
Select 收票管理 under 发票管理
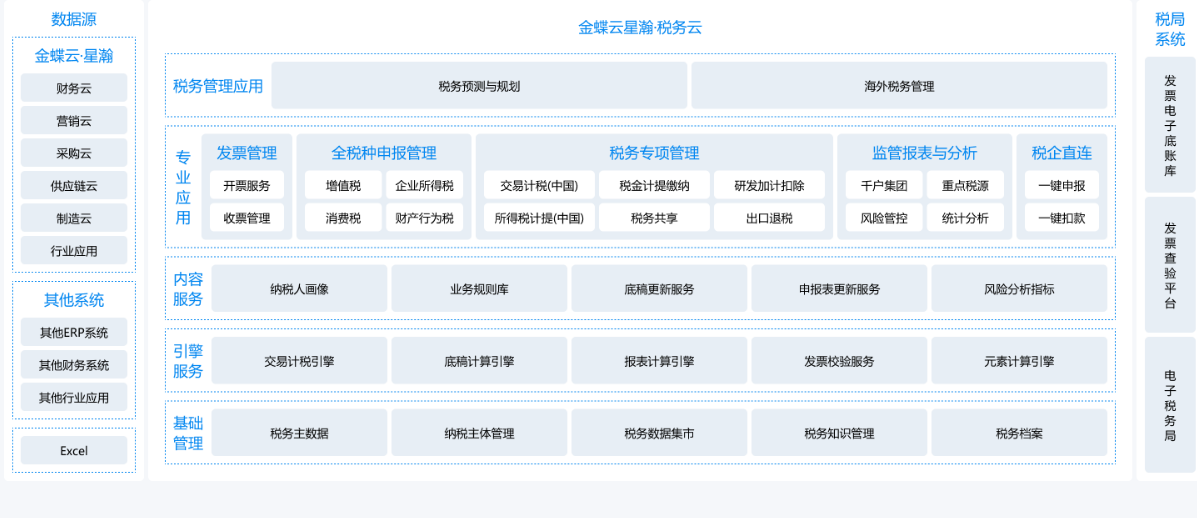(x=247, y=218)
